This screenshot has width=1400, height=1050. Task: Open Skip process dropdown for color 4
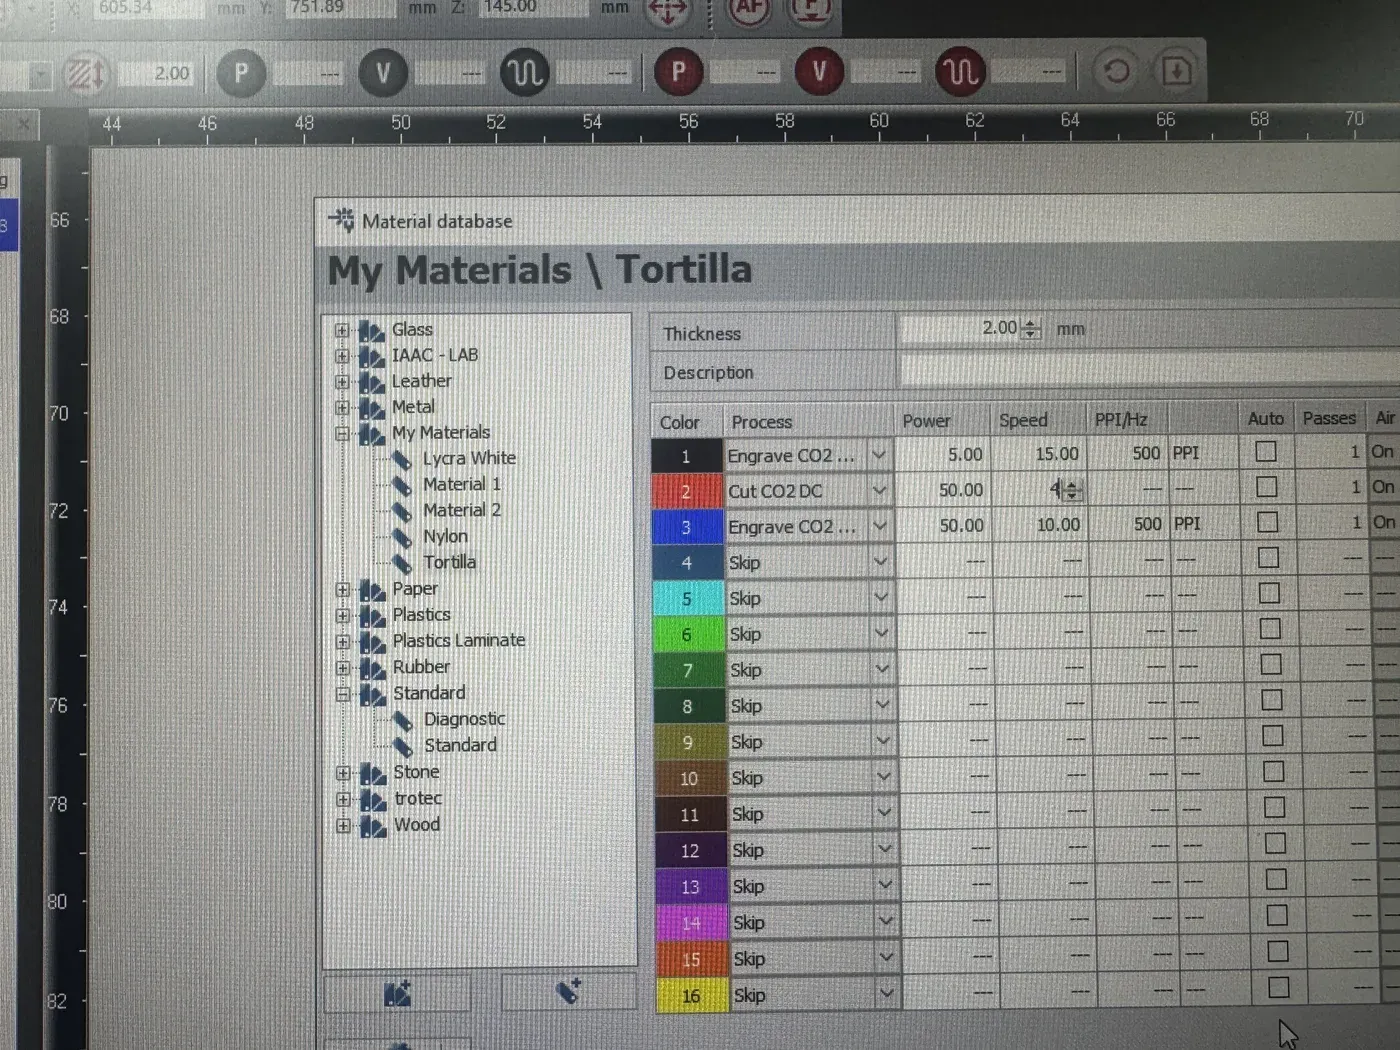point(881,562)
